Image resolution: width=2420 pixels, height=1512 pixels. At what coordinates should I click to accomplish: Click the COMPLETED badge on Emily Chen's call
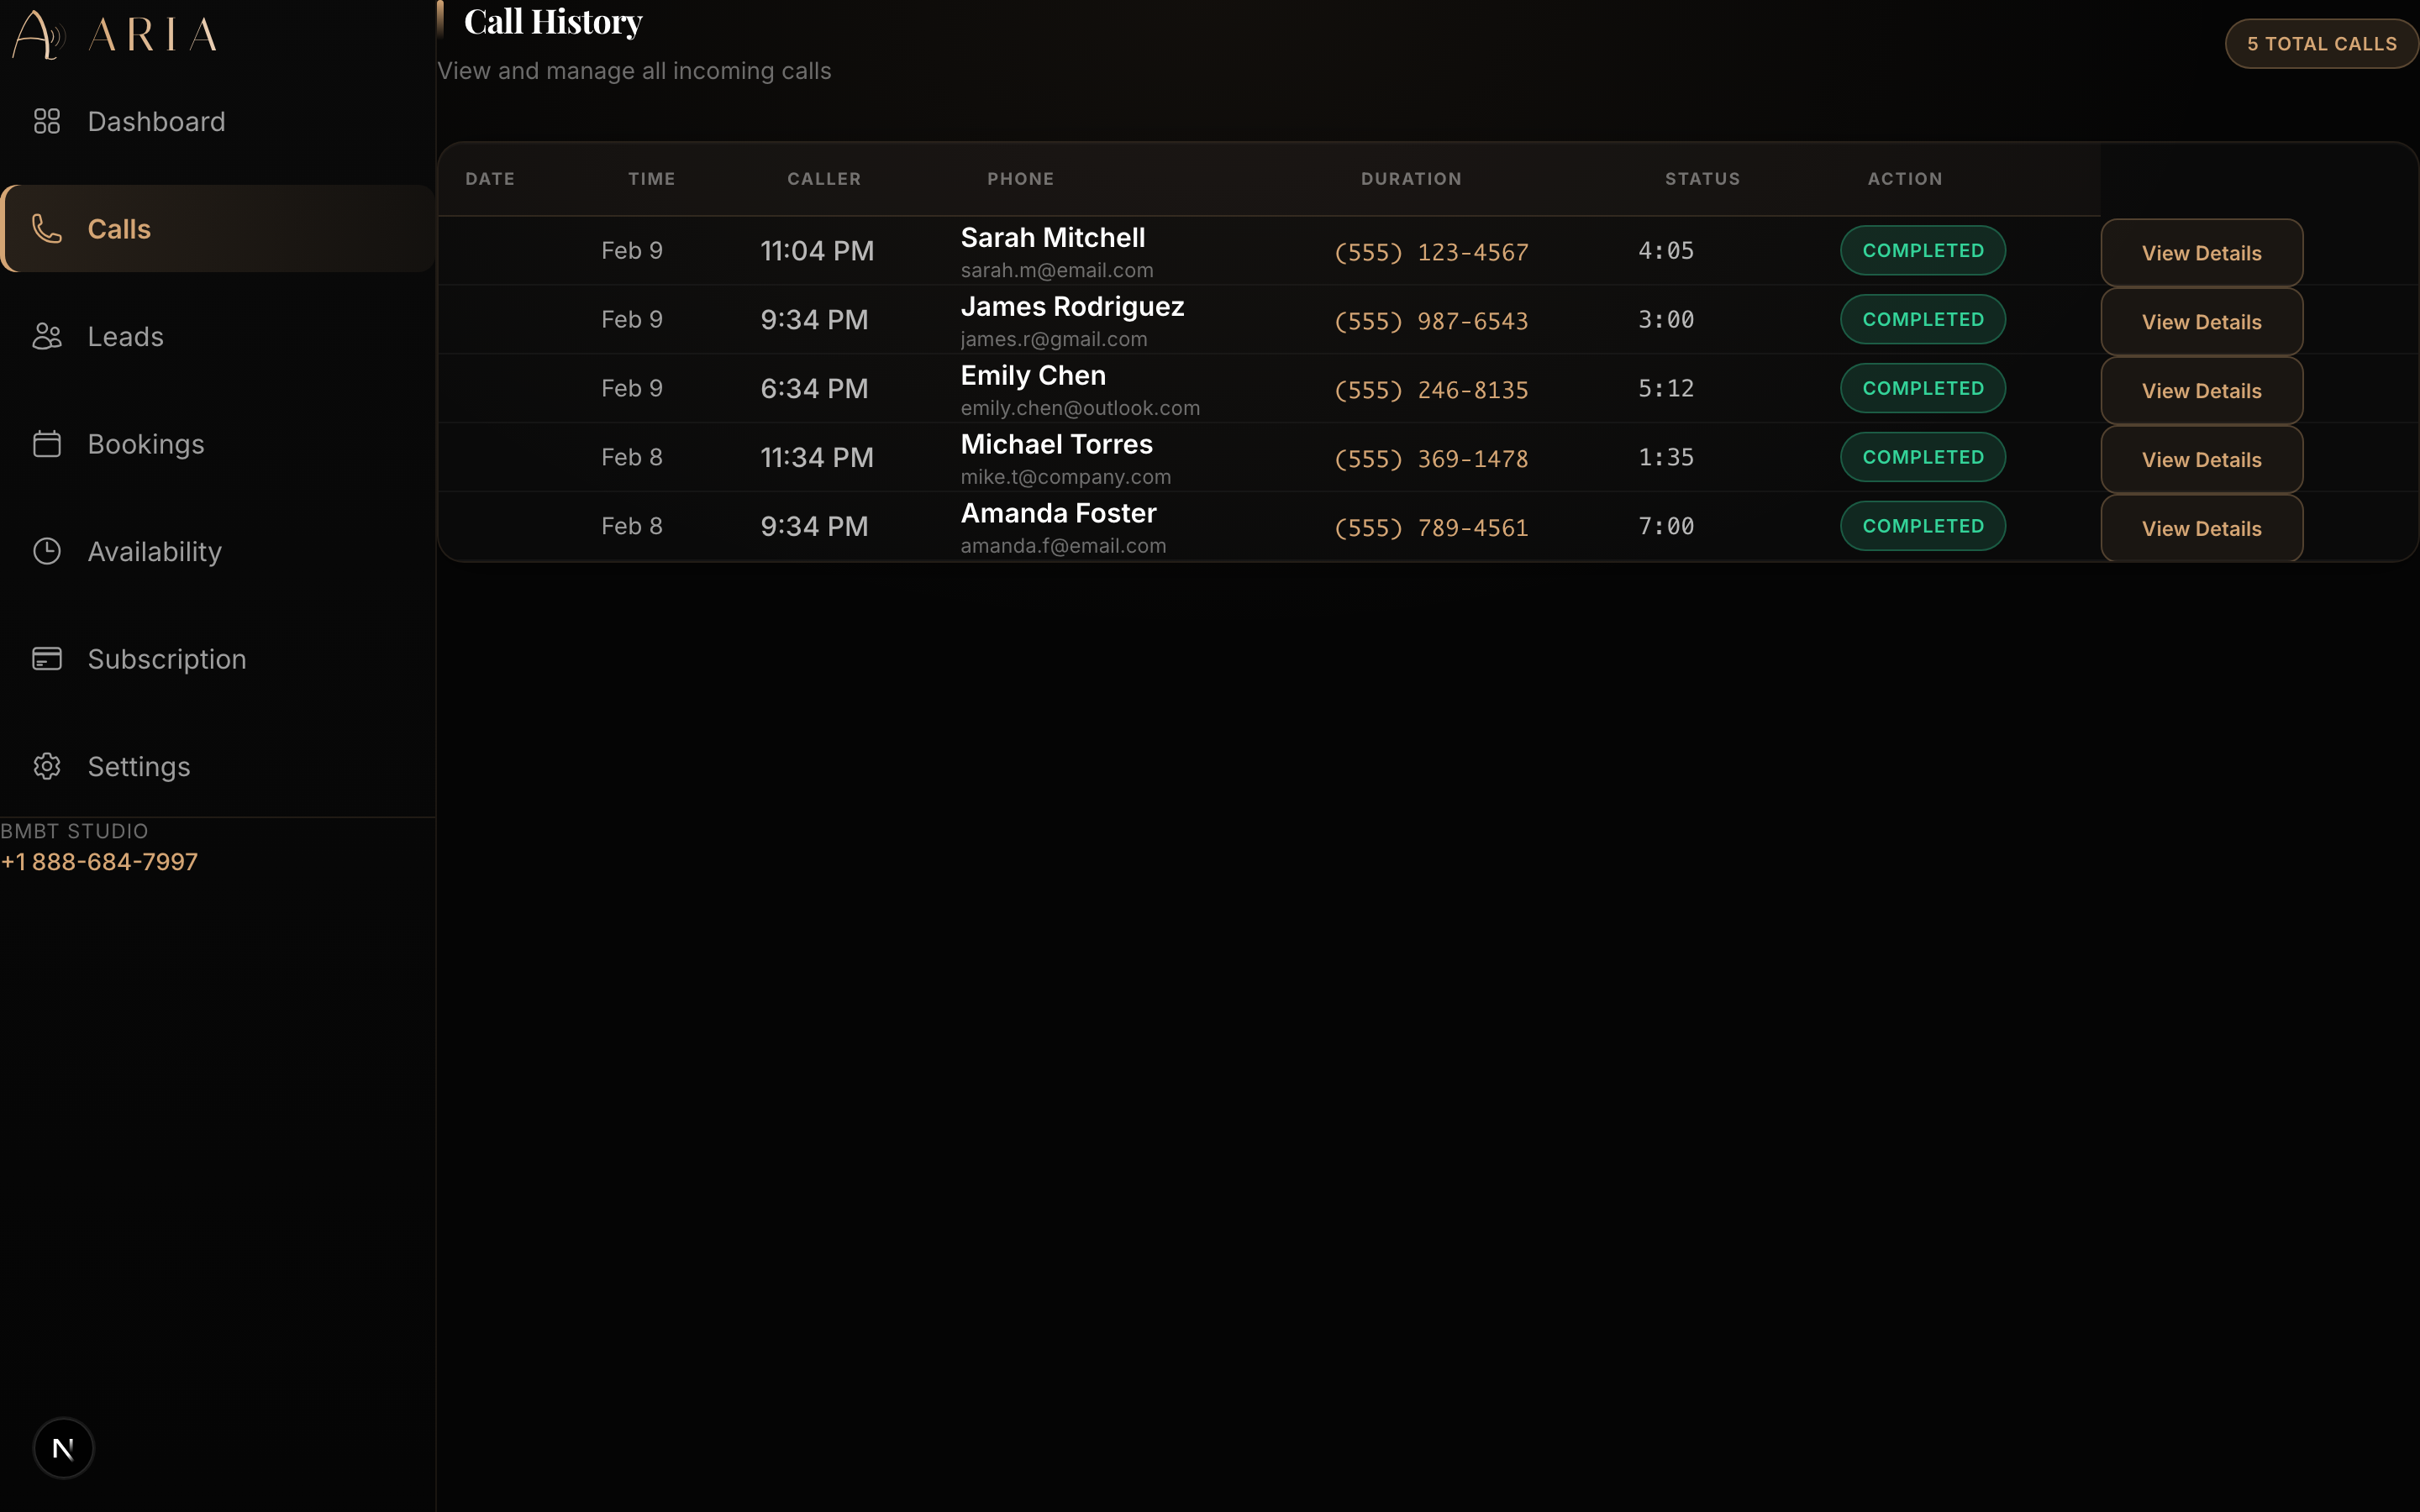1921,388
